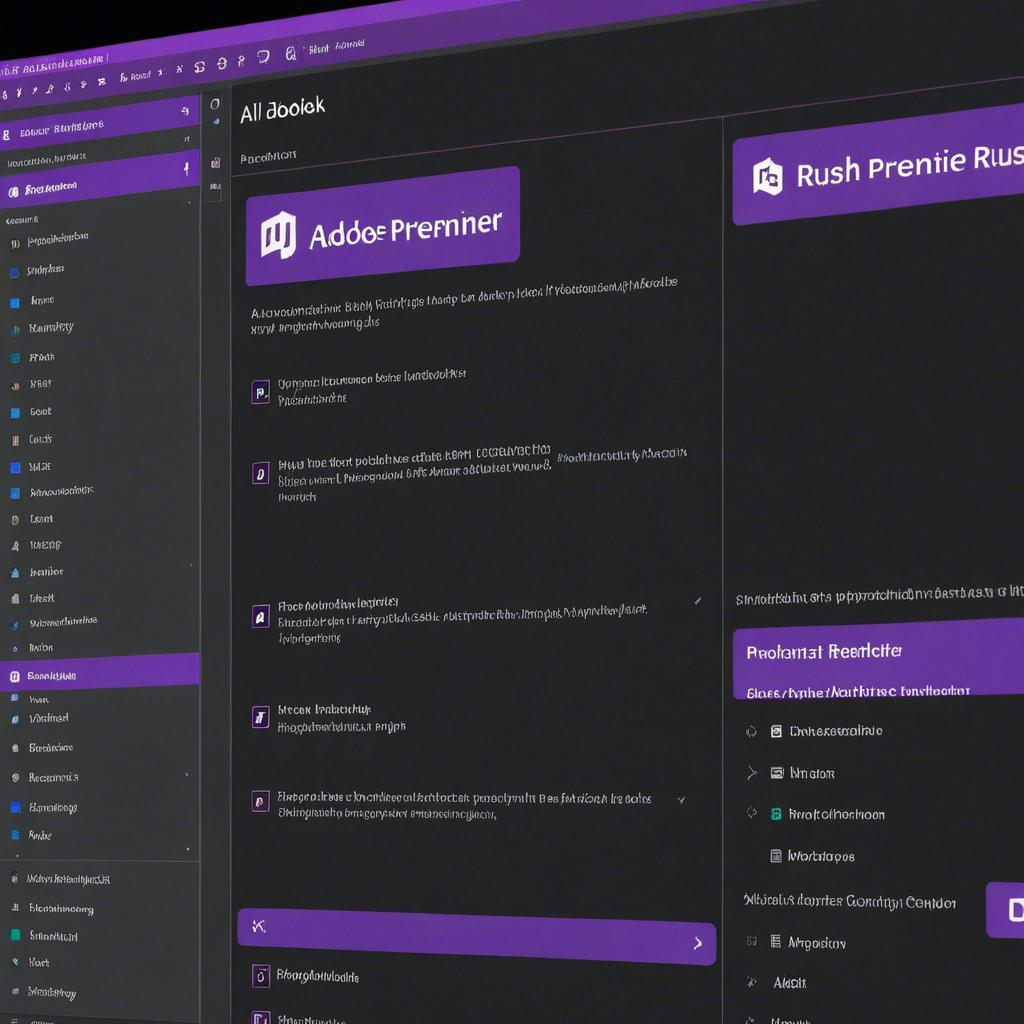Click the icon beside Bfoorgfoivioolrie item

pyautogui.click(x=261, y=976)
